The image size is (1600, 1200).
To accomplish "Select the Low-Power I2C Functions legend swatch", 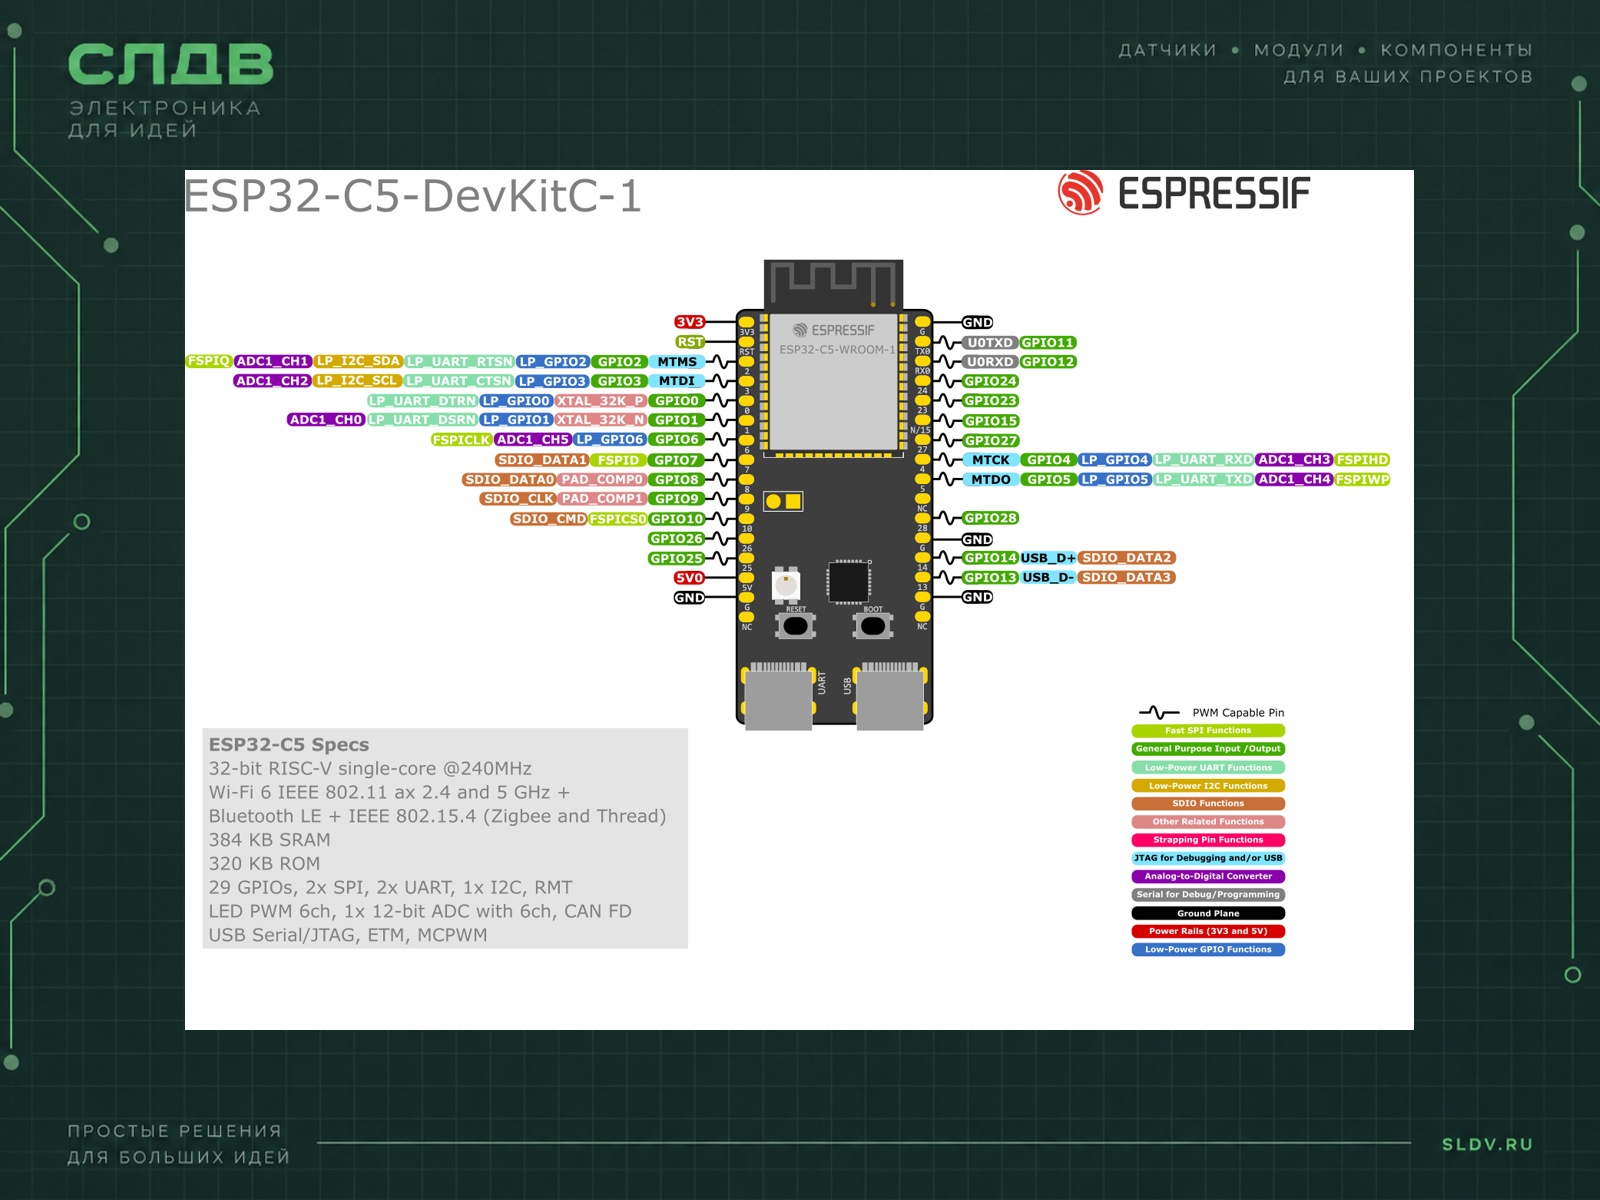I will [1208, 786].
